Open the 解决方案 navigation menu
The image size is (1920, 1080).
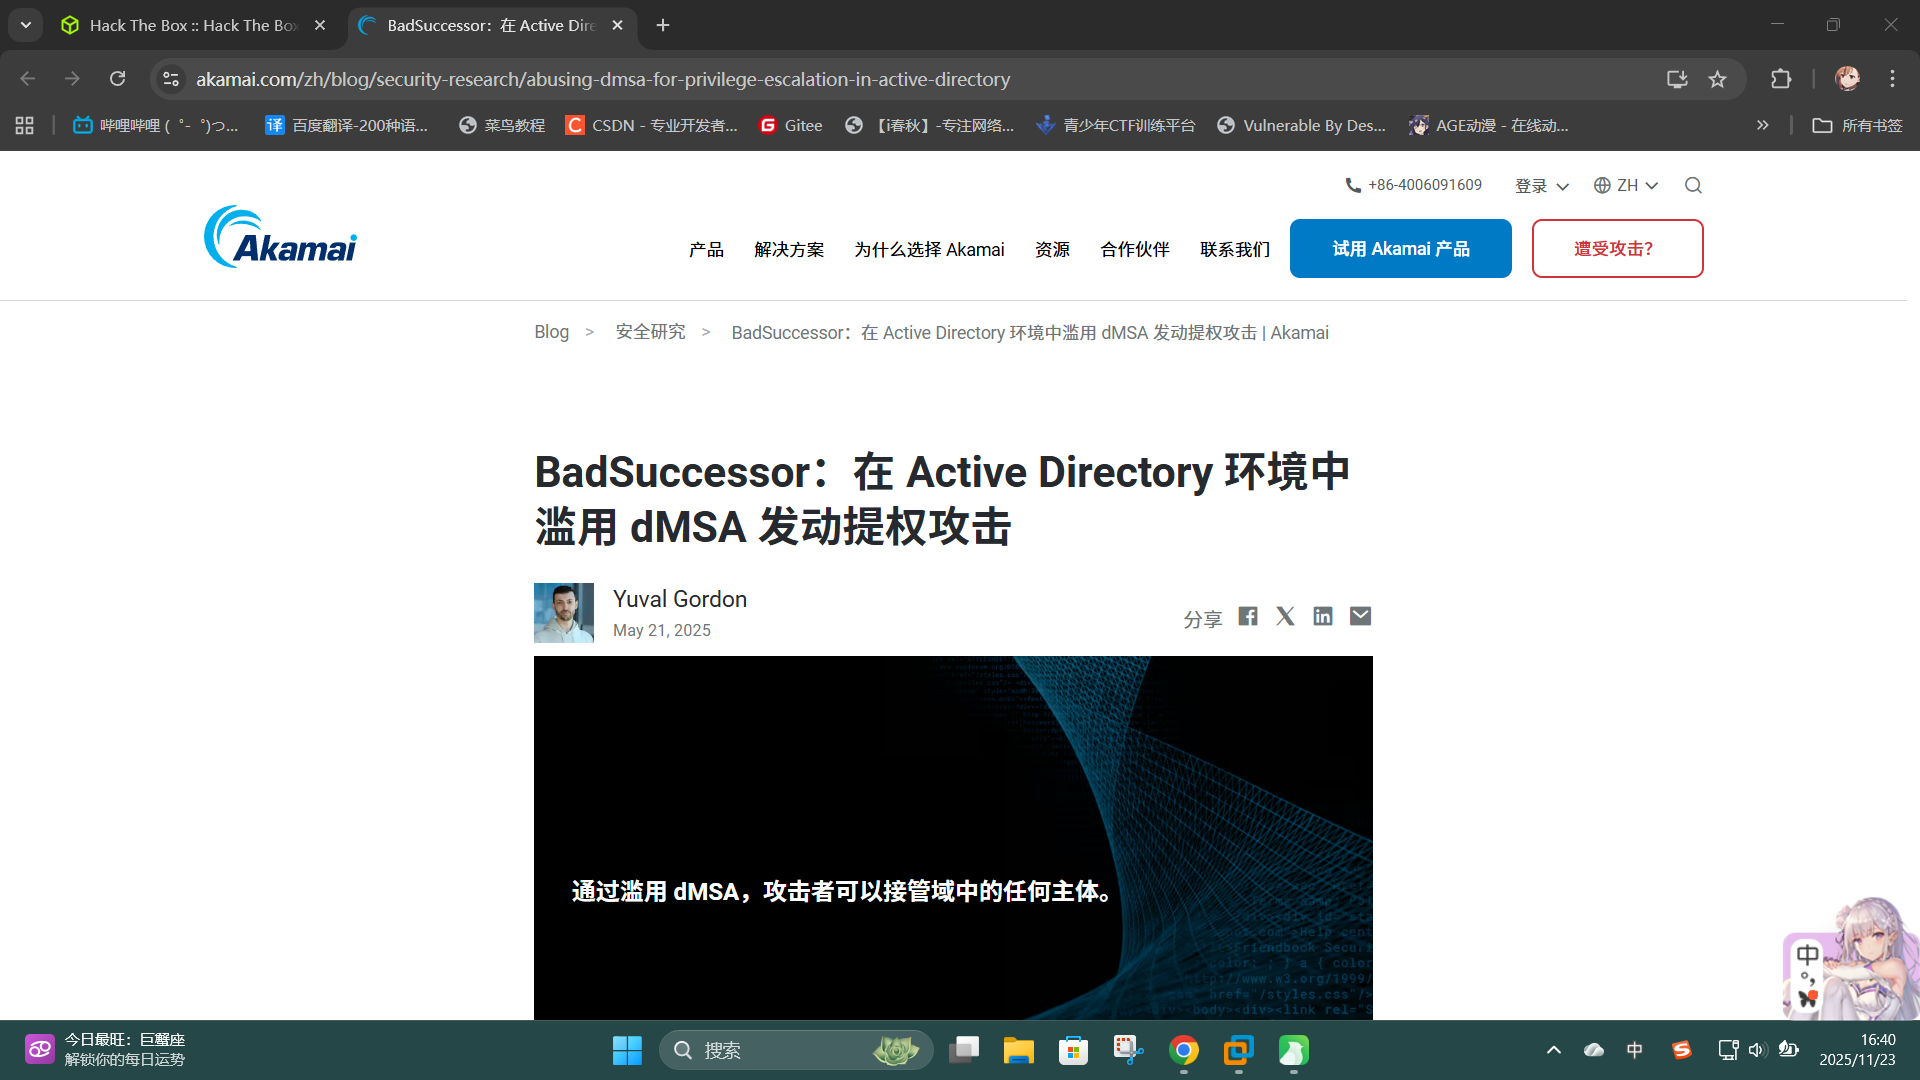click(x=789, y=249)
